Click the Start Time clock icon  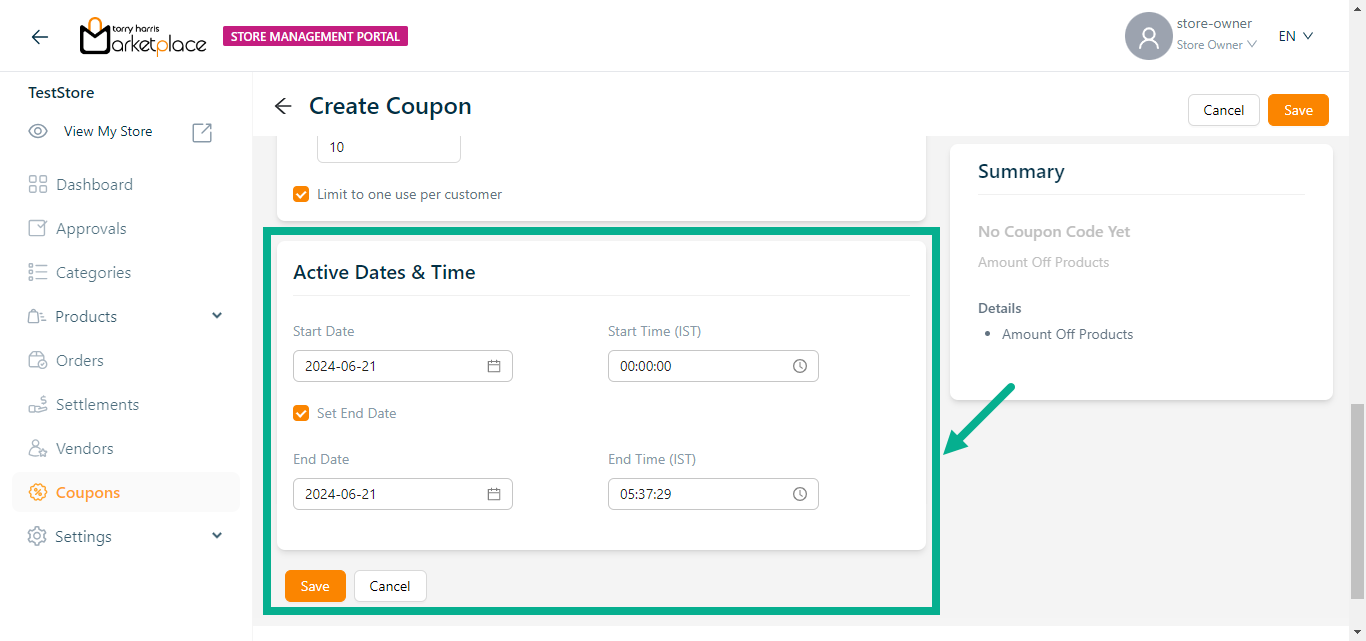point(800,366)
